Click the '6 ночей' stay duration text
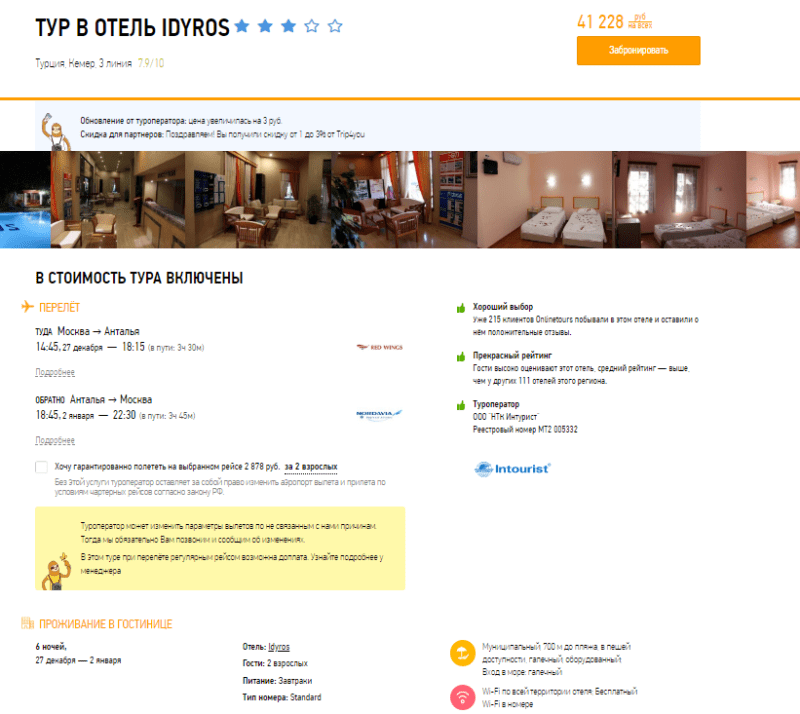Viewport: 800px width, 714px height. (x=51, y=647)
